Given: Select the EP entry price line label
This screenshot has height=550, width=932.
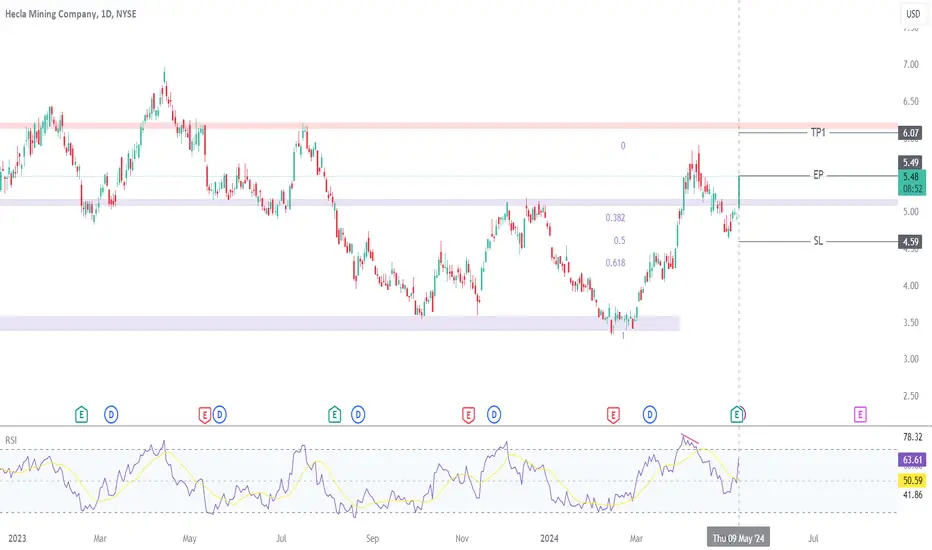Looking at the screenshot, I should pos(818,175).
